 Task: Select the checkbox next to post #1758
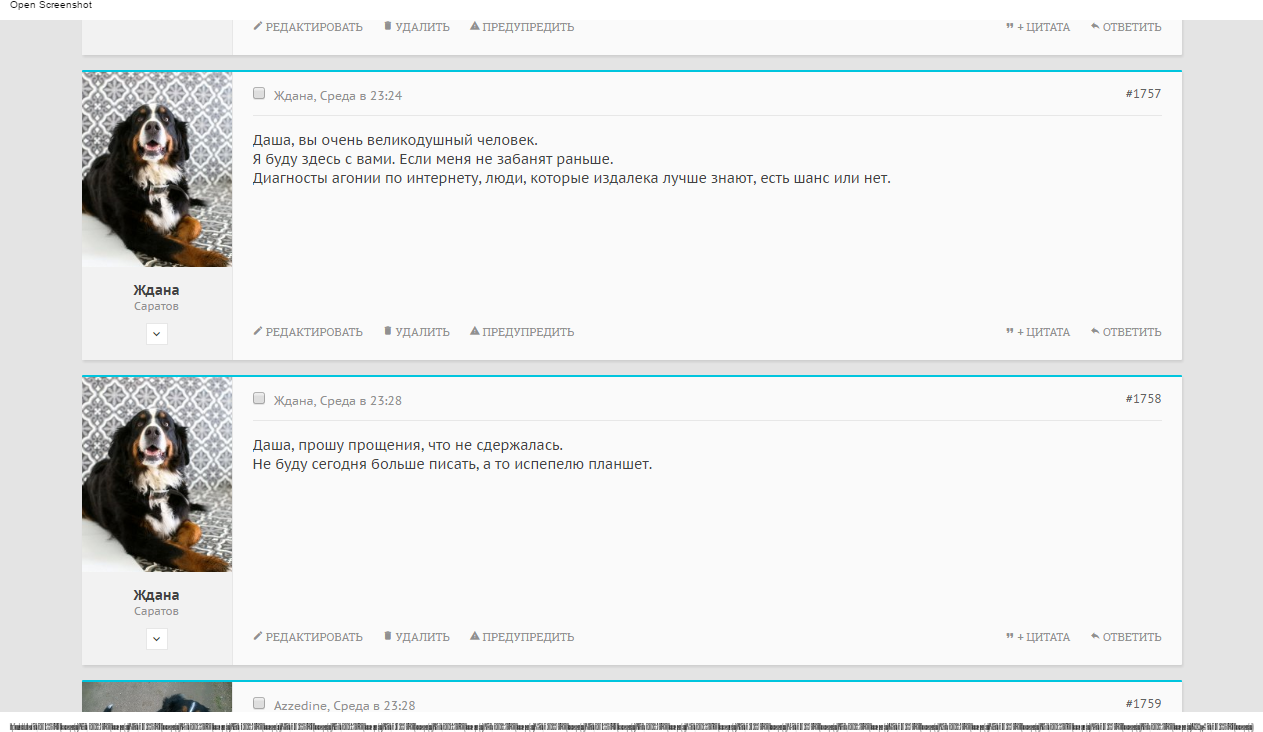pyautogui.click(x=259, y=399)
